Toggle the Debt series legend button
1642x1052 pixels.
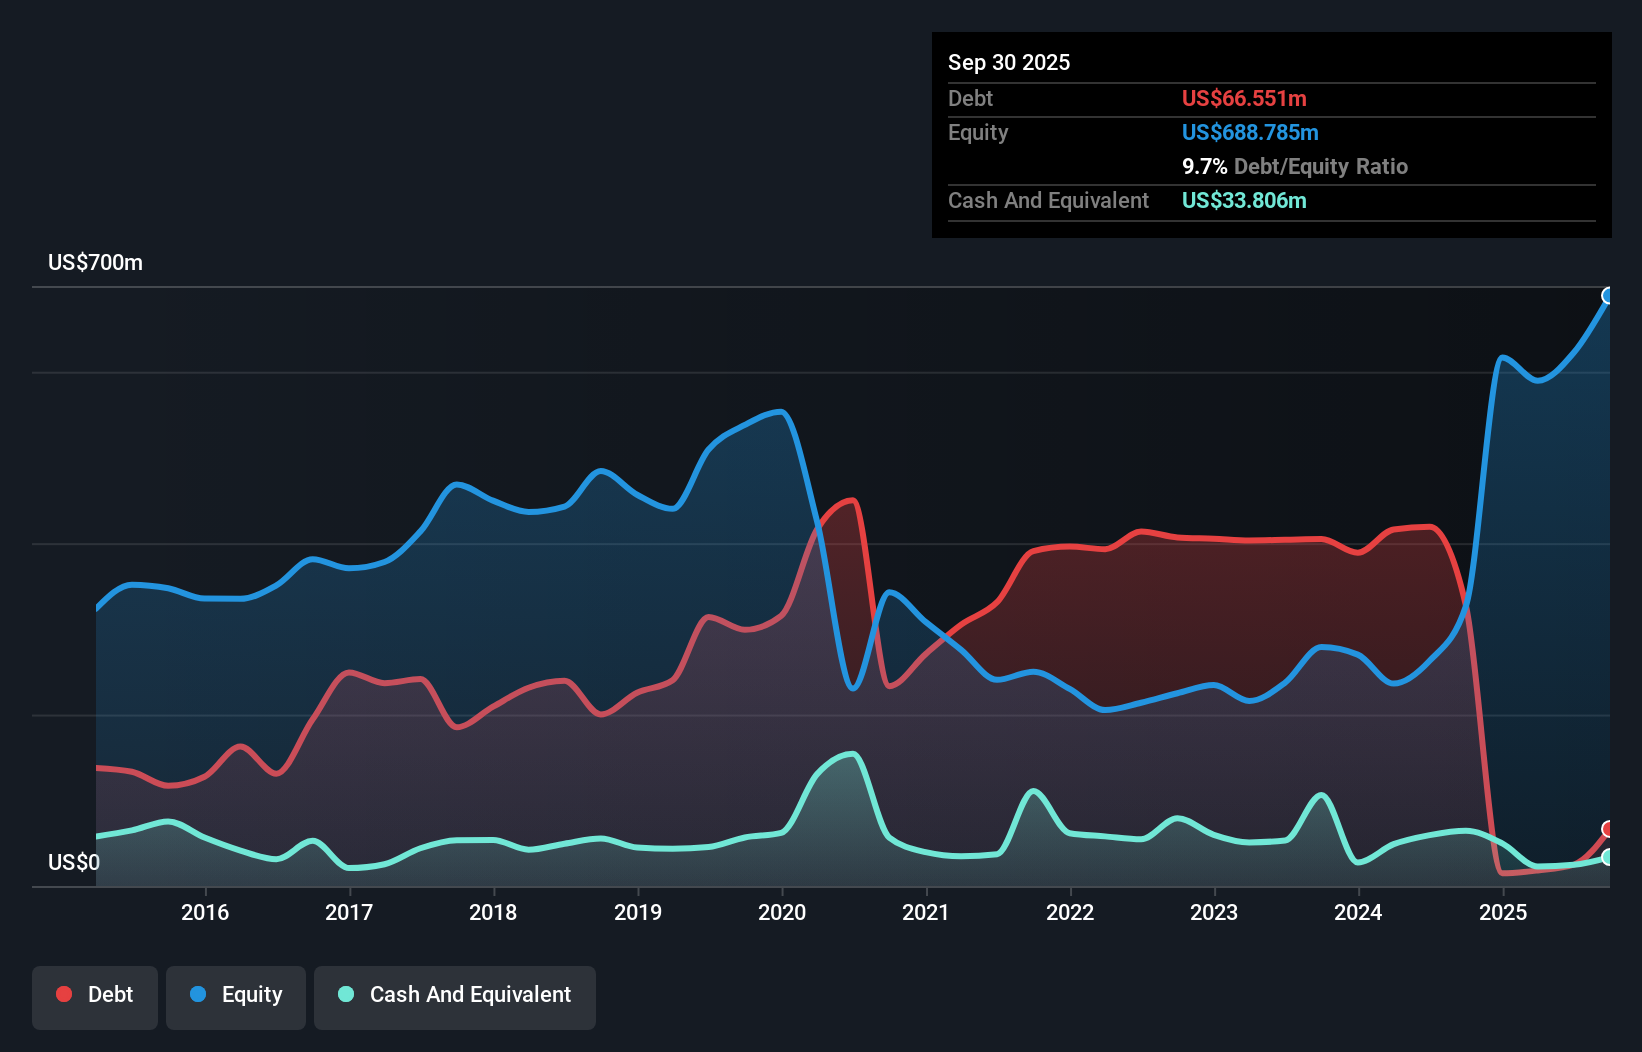tap(95, 997)
